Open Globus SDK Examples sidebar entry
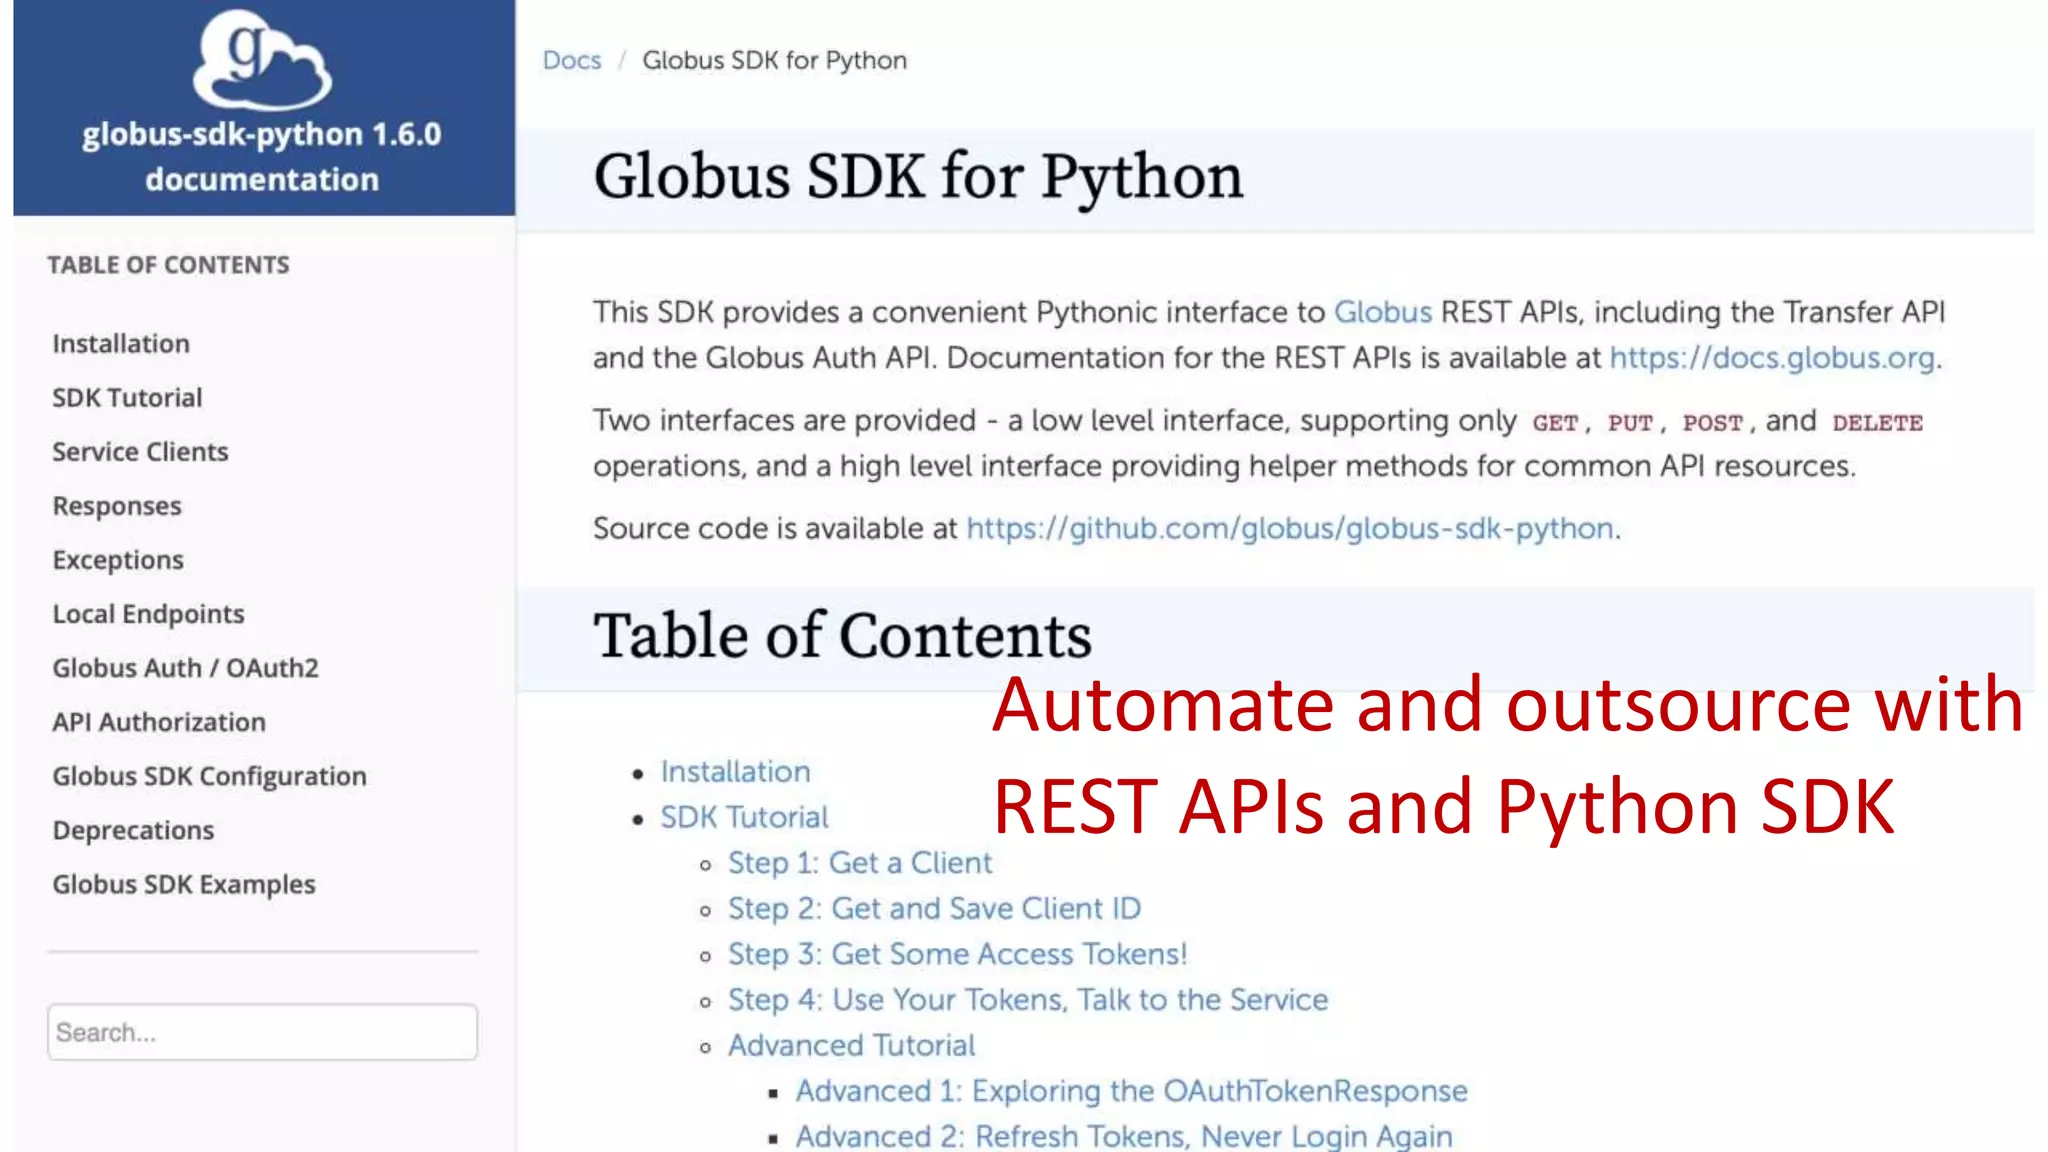This screenshot has width=2048, height=1152. (184, 884)
